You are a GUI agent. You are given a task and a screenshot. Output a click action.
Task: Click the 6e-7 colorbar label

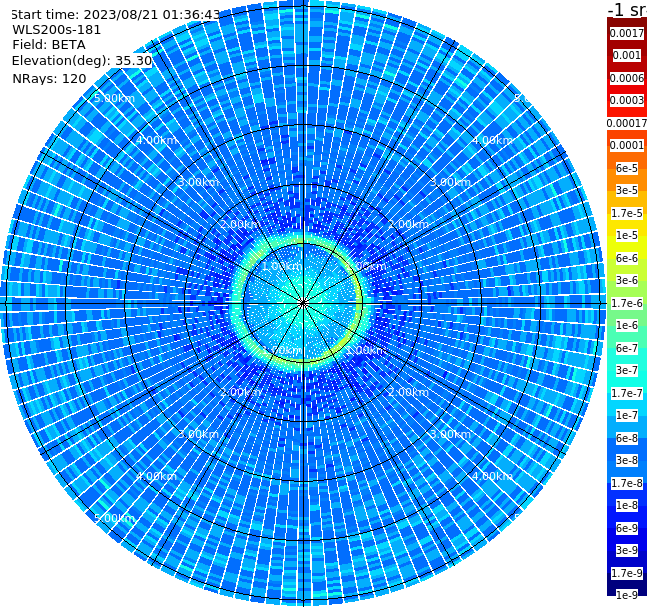point(627,348)
